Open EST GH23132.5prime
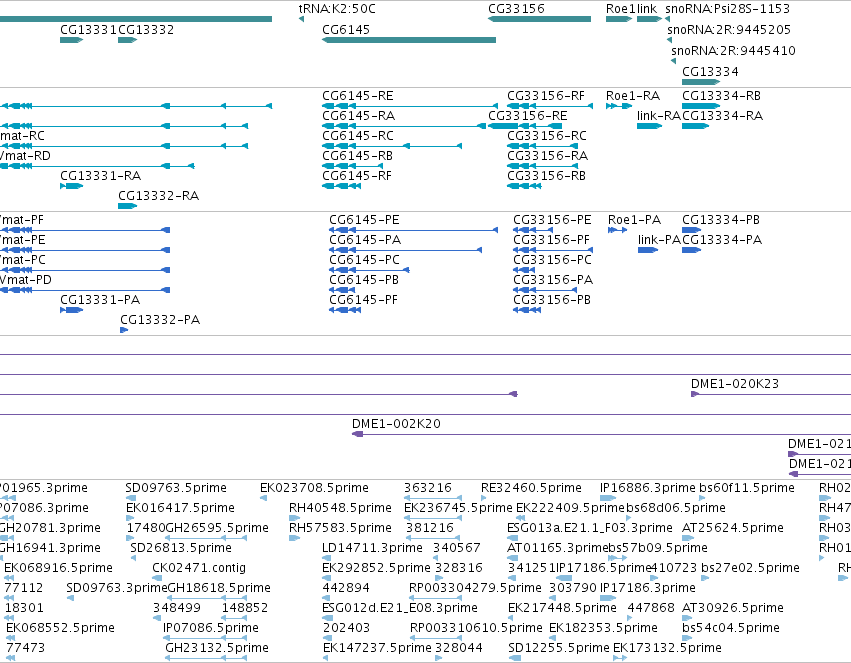The width and height of the screenshot is (851, 663). point(217,648)
